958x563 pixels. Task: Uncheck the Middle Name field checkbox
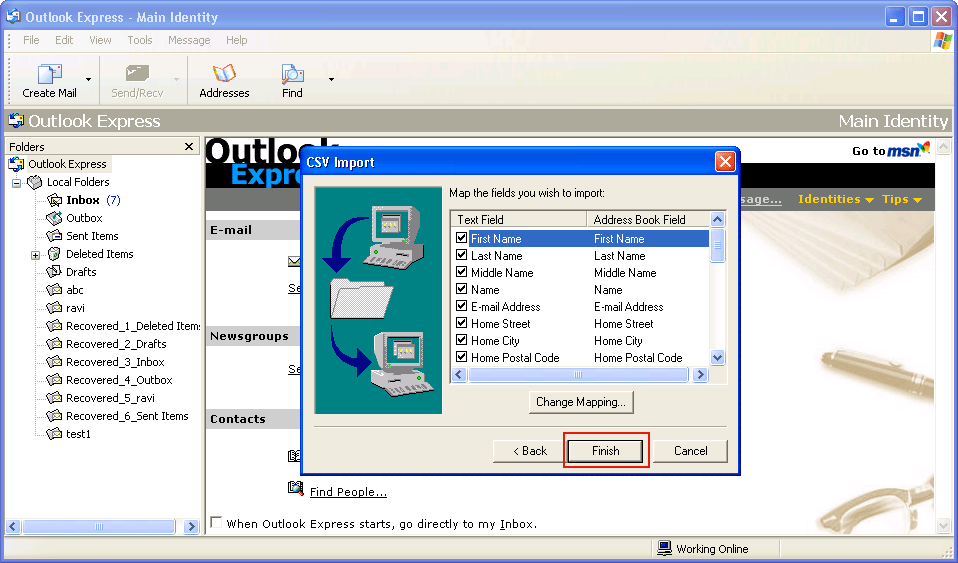461,272
